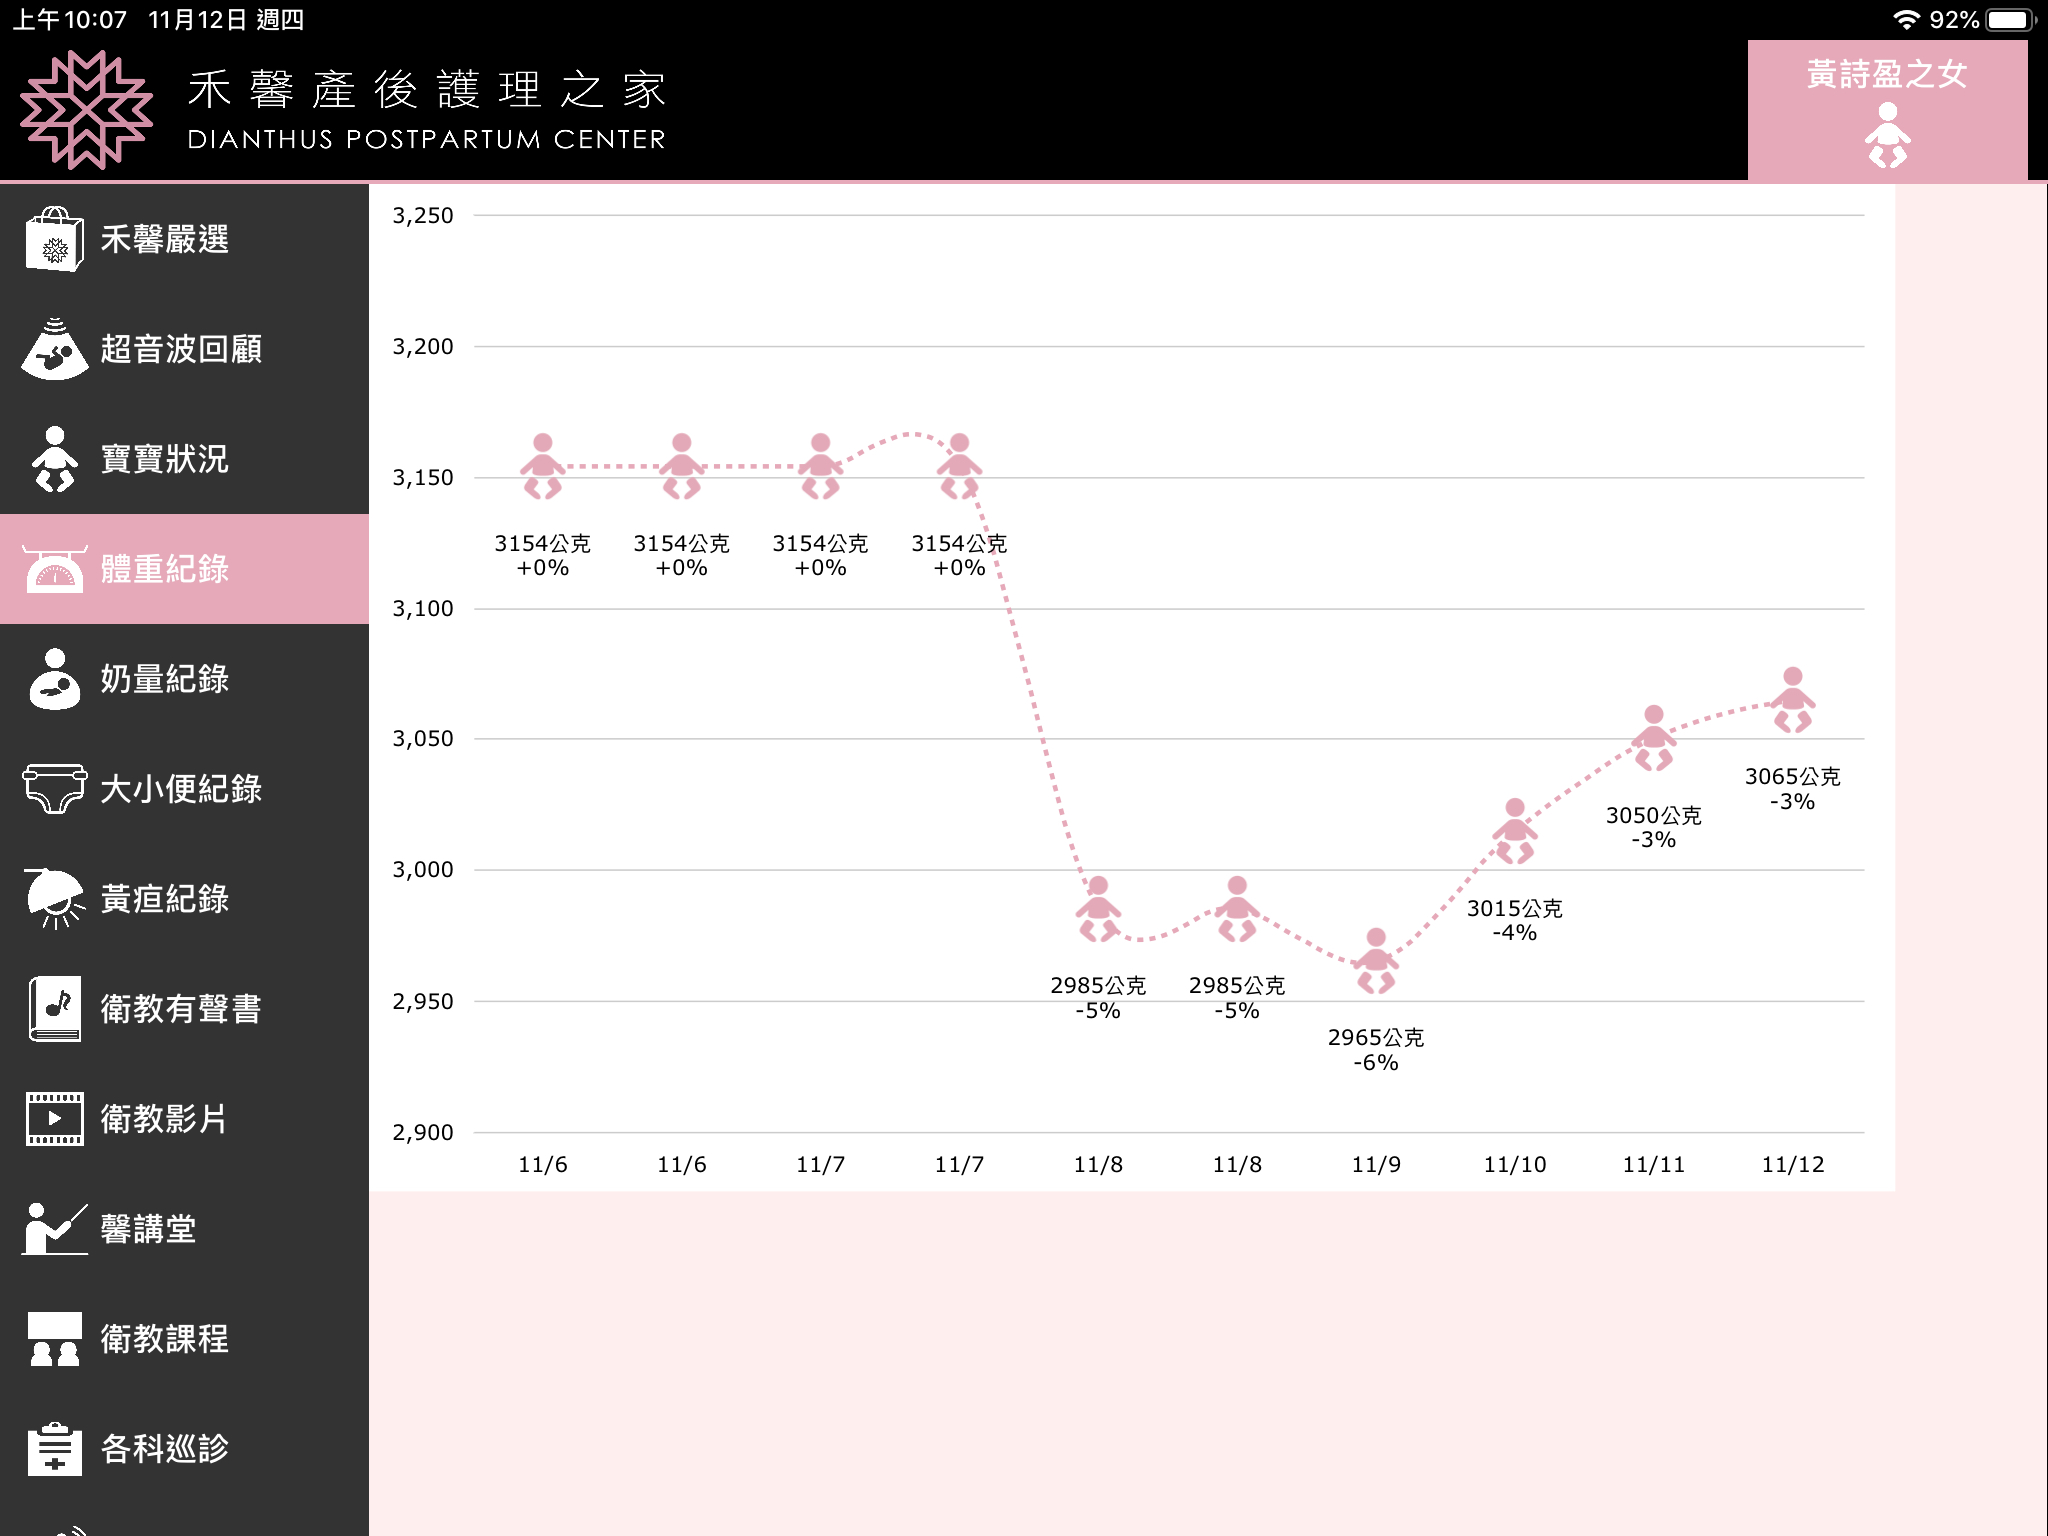Tap the first 2985公克 marker on 11/8

(x=1098, y=909)
